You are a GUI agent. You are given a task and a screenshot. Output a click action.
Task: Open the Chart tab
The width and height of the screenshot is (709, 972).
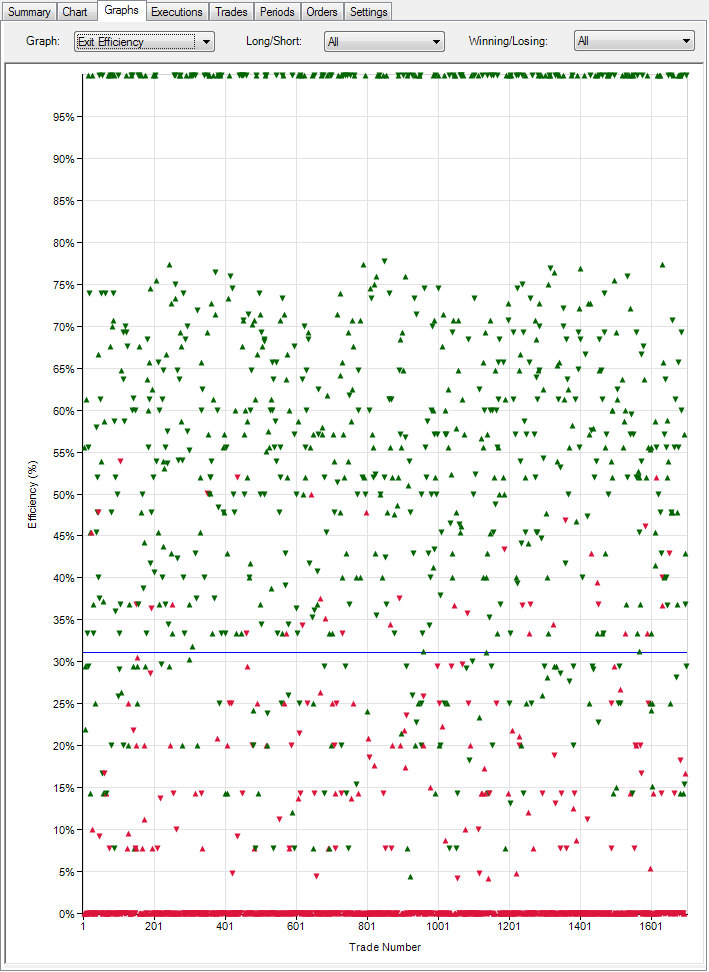pos(75,12)
